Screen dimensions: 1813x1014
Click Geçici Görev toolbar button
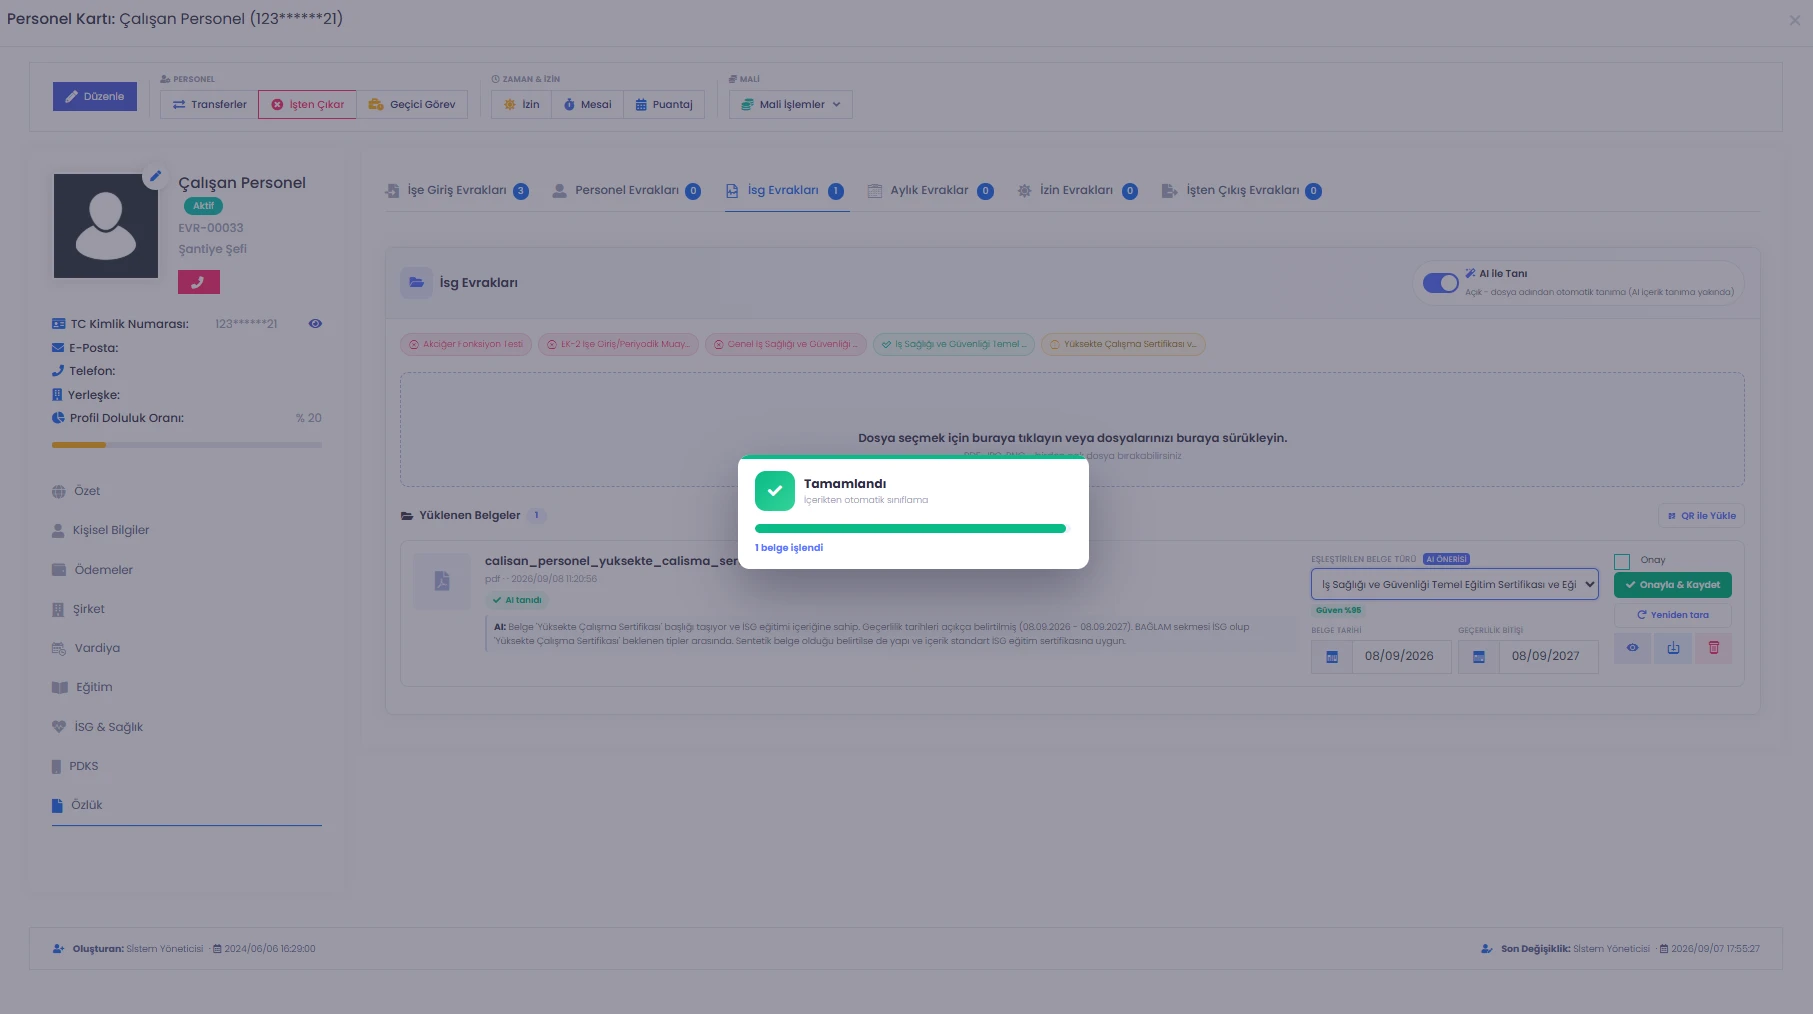412,104
